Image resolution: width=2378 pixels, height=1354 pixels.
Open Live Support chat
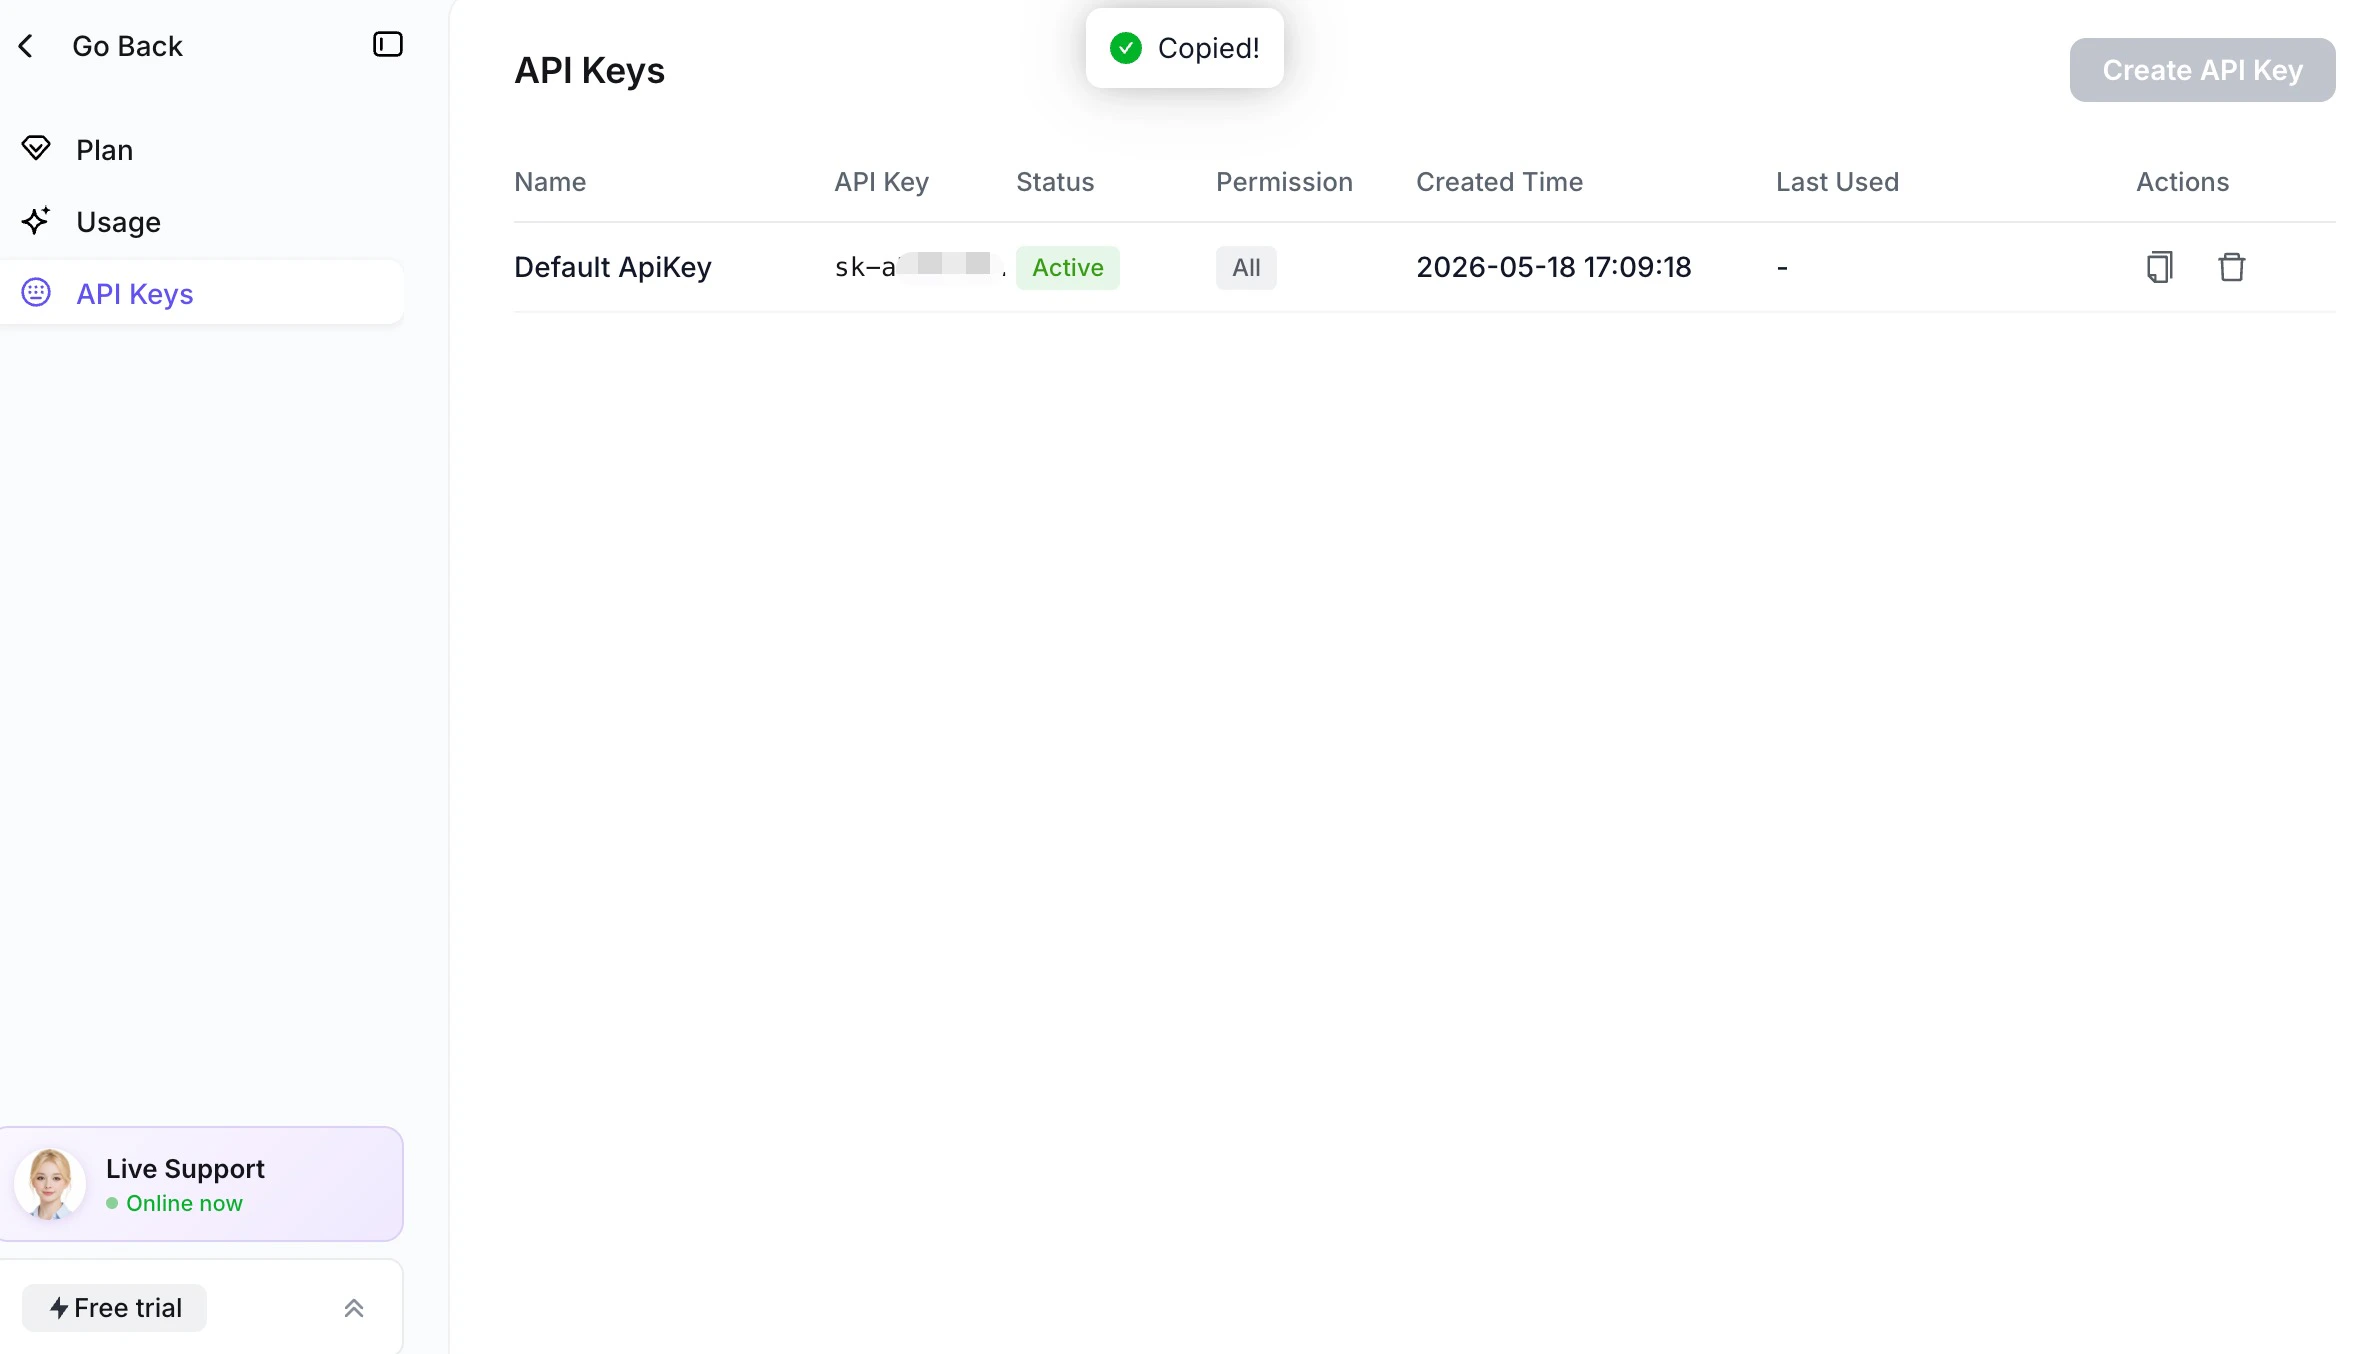[x=201, y=1184]
